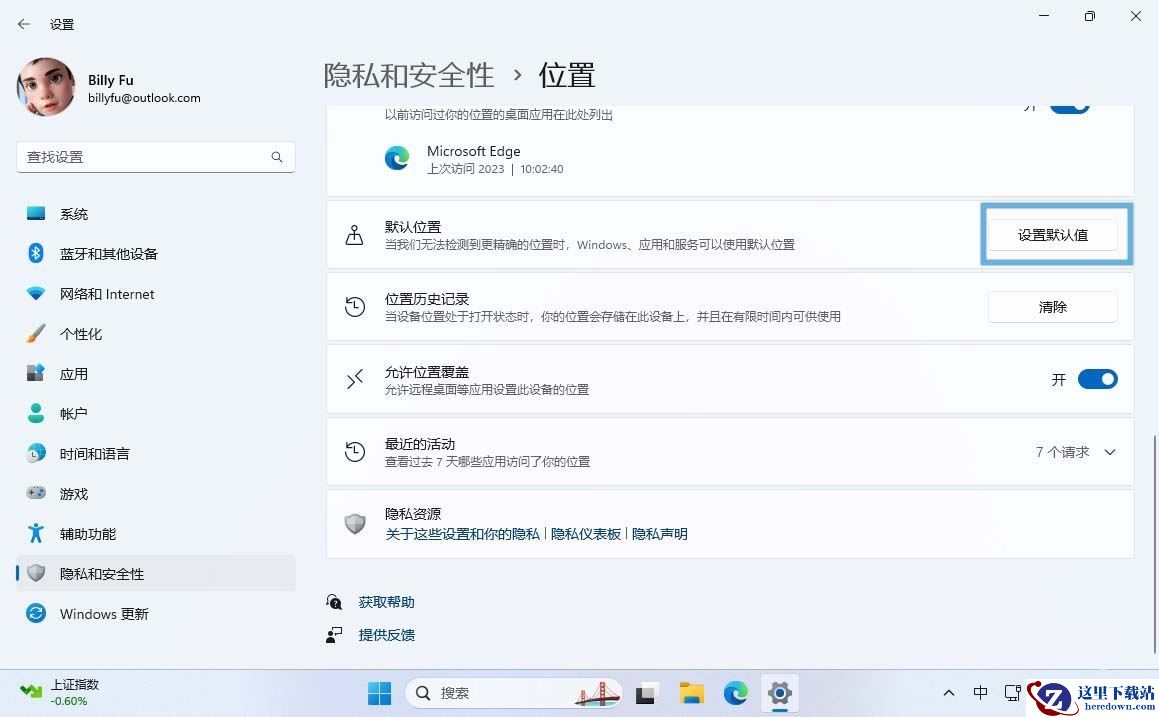This screenshot has width=1159, height=717.
Task: Click the taskbar 搜索 box
Action: click(514, 693)
